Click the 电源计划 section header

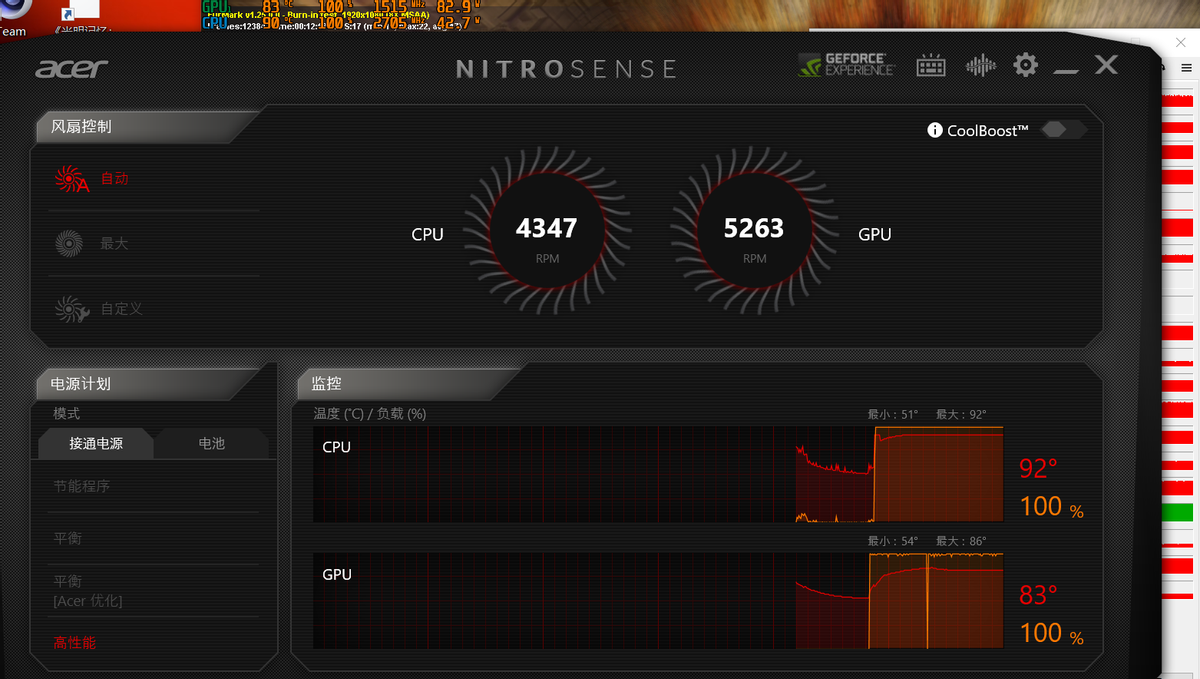[82, 384]
